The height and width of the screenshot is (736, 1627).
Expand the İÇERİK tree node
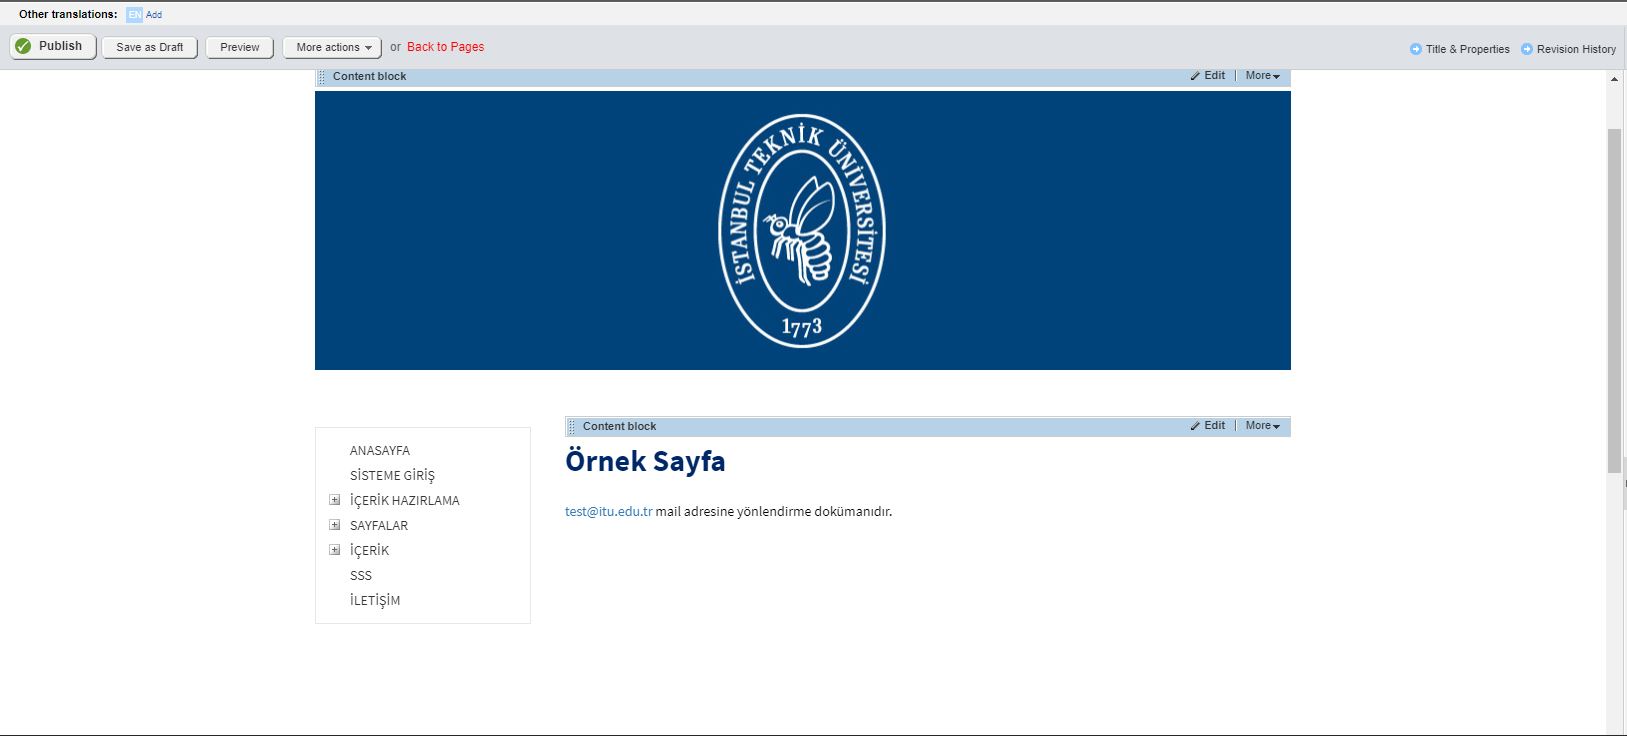click(335, 550)
